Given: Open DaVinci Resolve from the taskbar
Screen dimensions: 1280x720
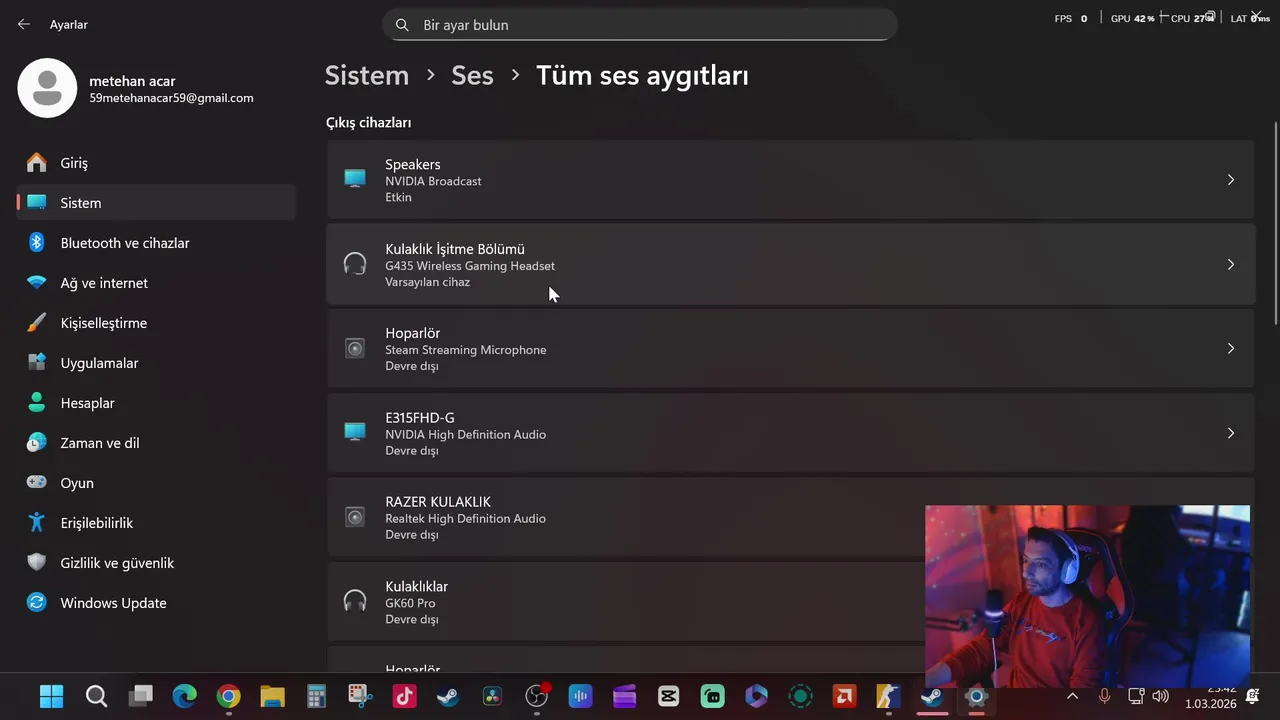Looking at the screenshot, I should pyautogui.click(x=493, y=696).
